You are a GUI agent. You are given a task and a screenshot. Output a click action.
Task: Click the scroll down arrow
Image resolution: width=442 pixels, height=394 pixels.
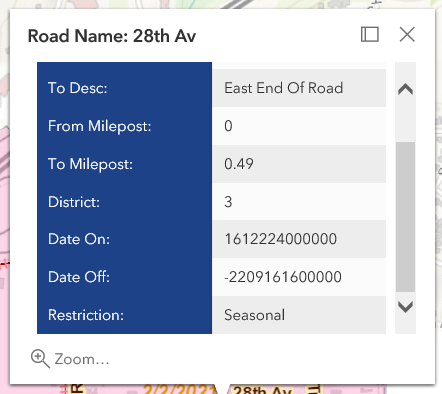click(x=405, y=307)
